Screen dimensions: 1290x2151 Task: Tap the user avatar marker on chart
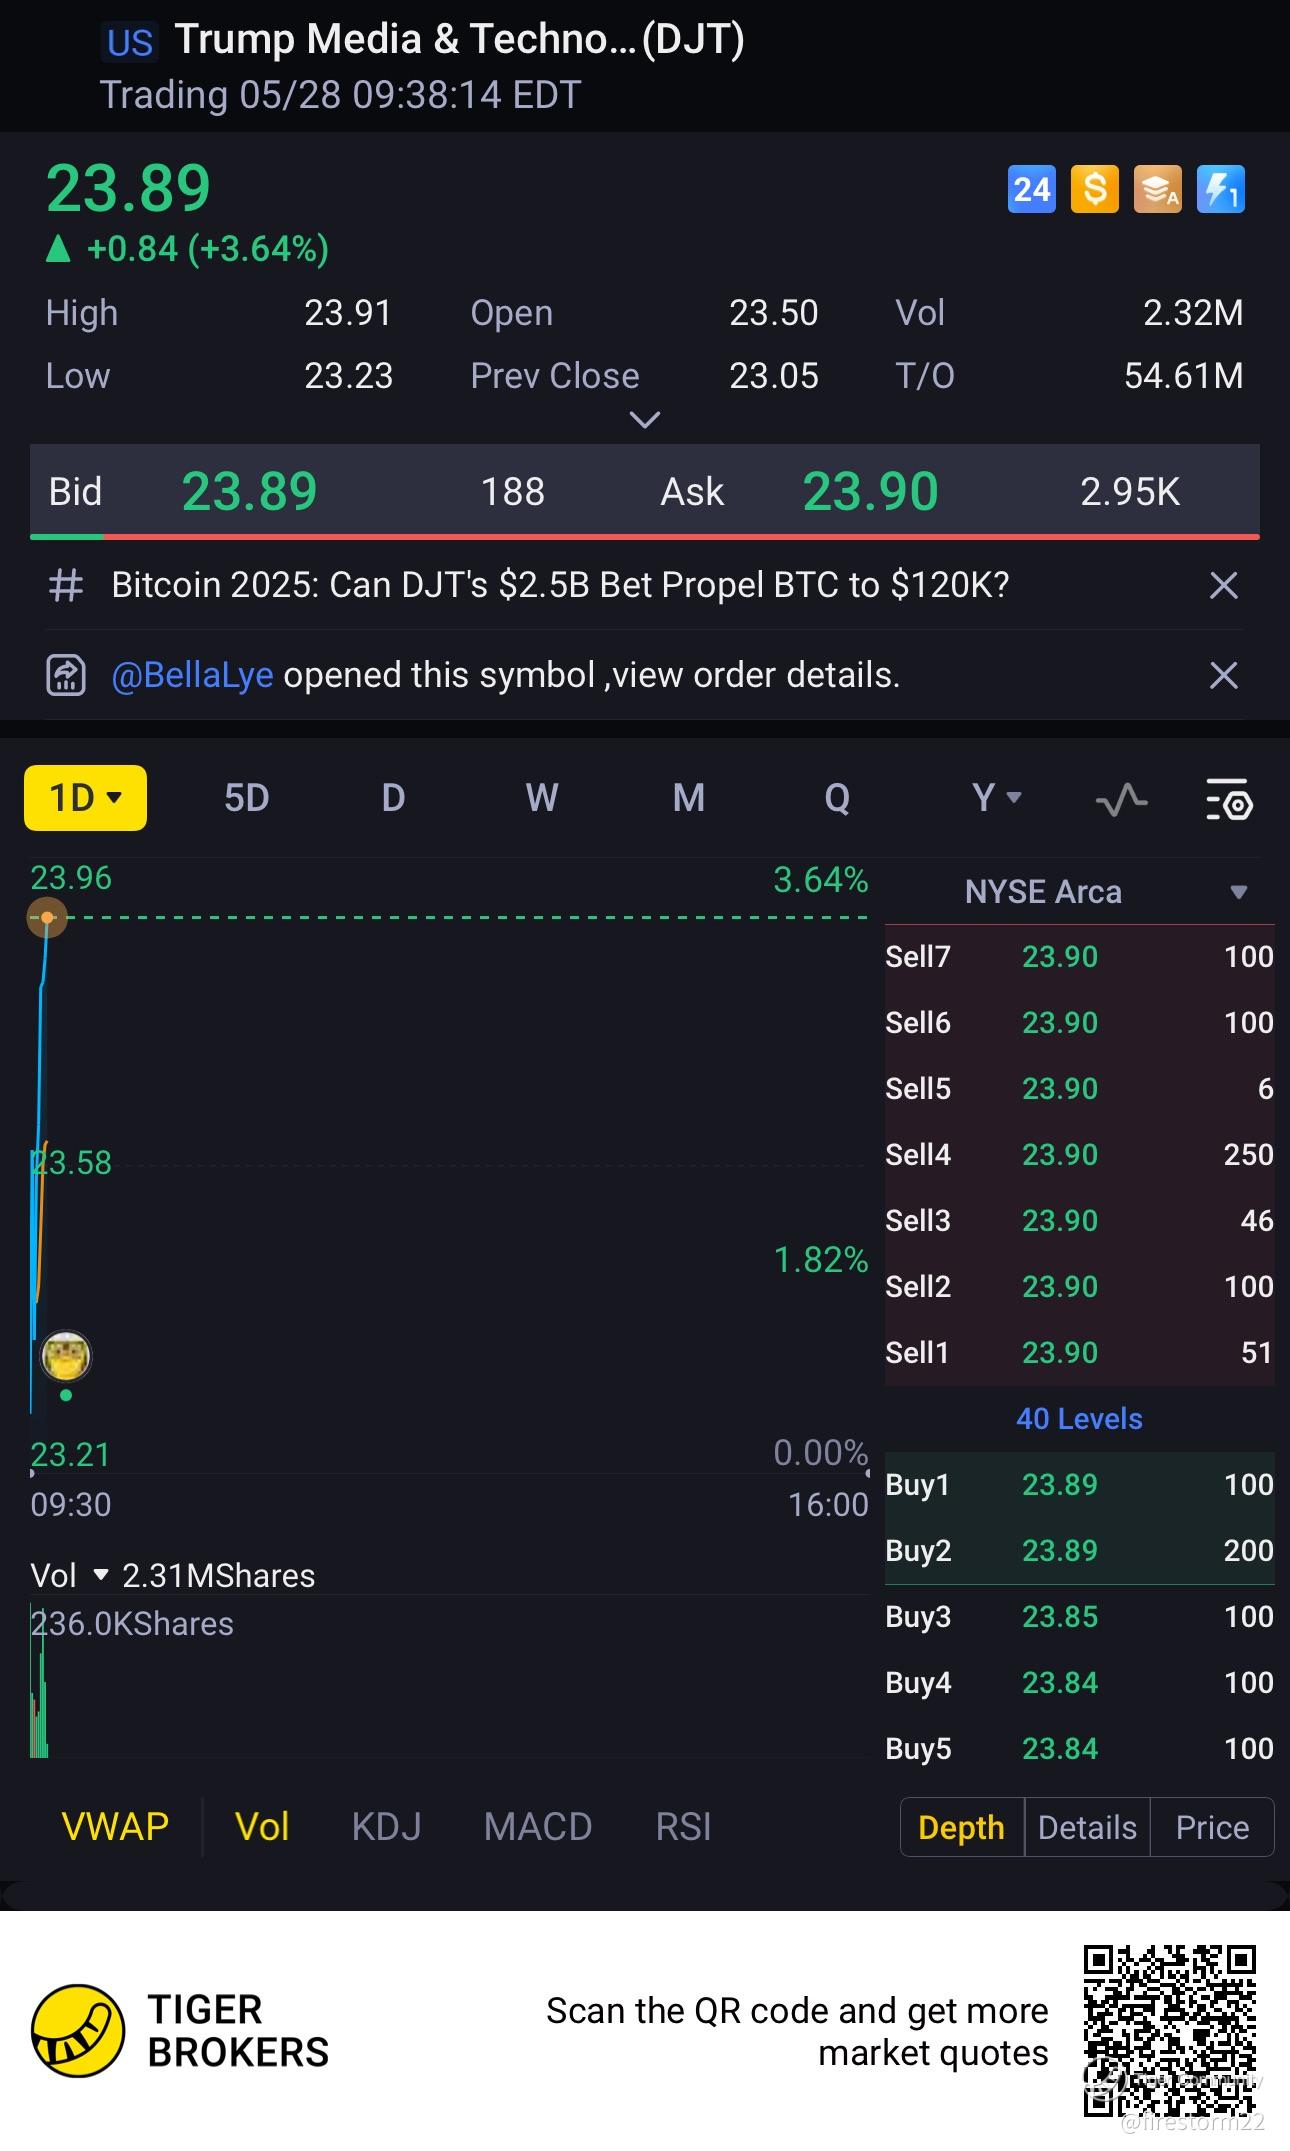click(66, 1356)
